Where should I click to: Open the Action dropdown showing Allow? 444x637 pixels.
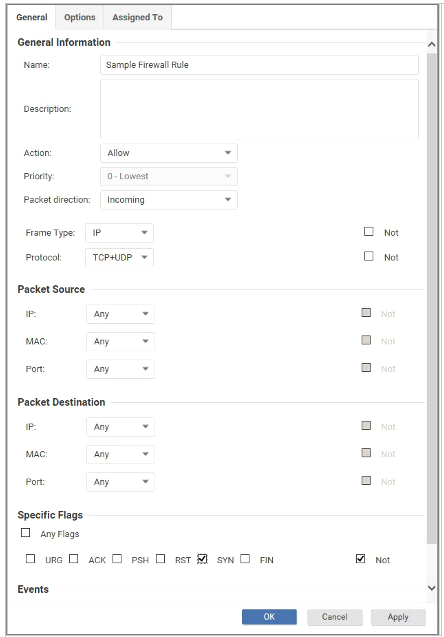[169, 153]
